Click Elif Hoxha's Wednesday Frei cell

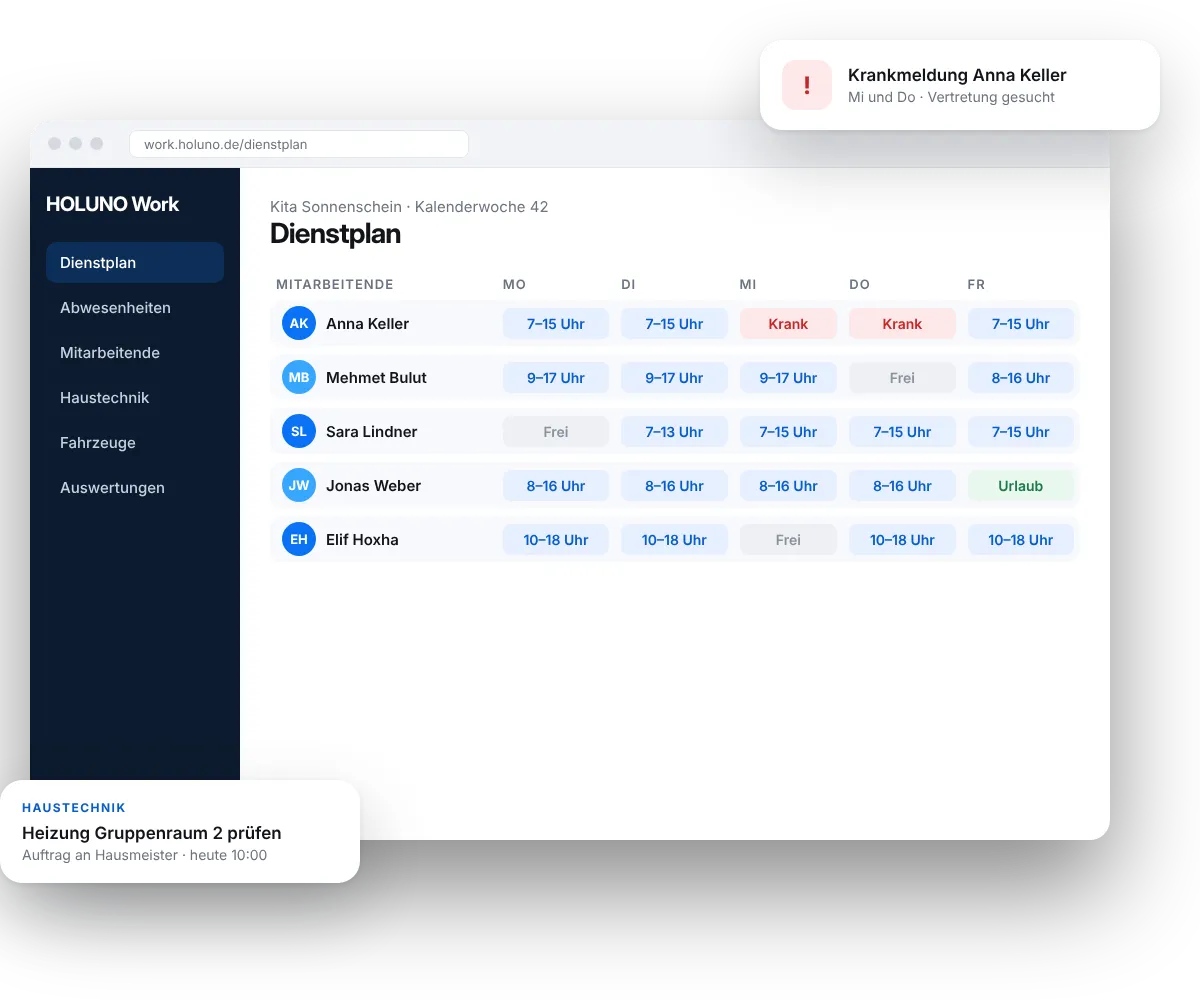788,540
